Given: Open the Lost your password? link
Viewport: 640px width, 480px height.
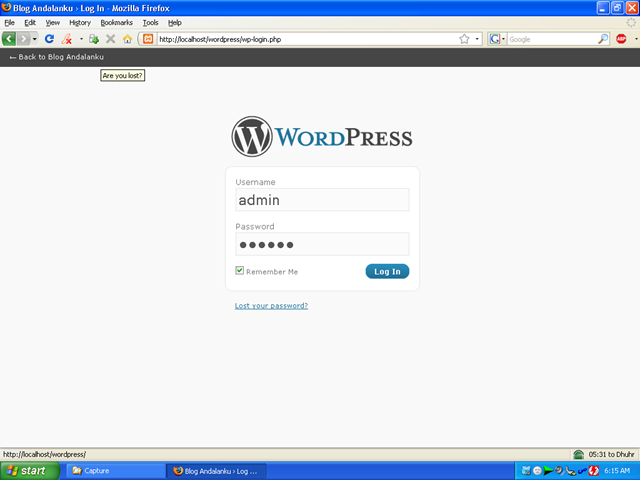Looking at the screenshot, I should tap(271, 306).
